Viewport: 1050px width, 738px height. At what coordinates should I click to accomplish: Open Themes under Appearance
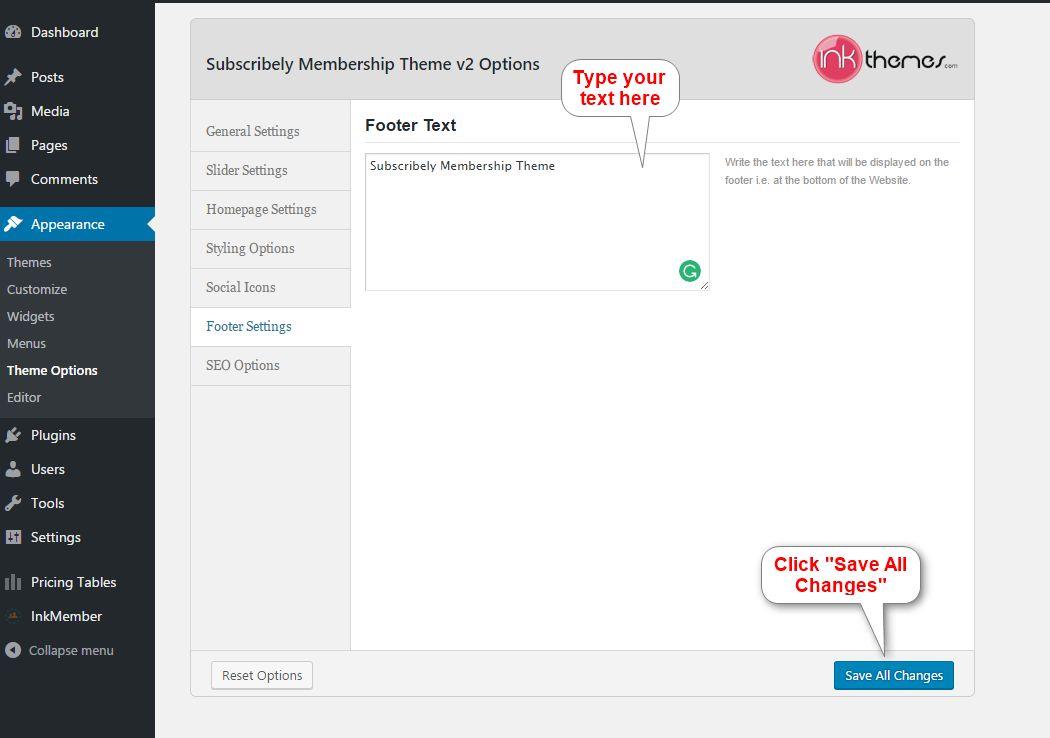(x=29, y=263)
